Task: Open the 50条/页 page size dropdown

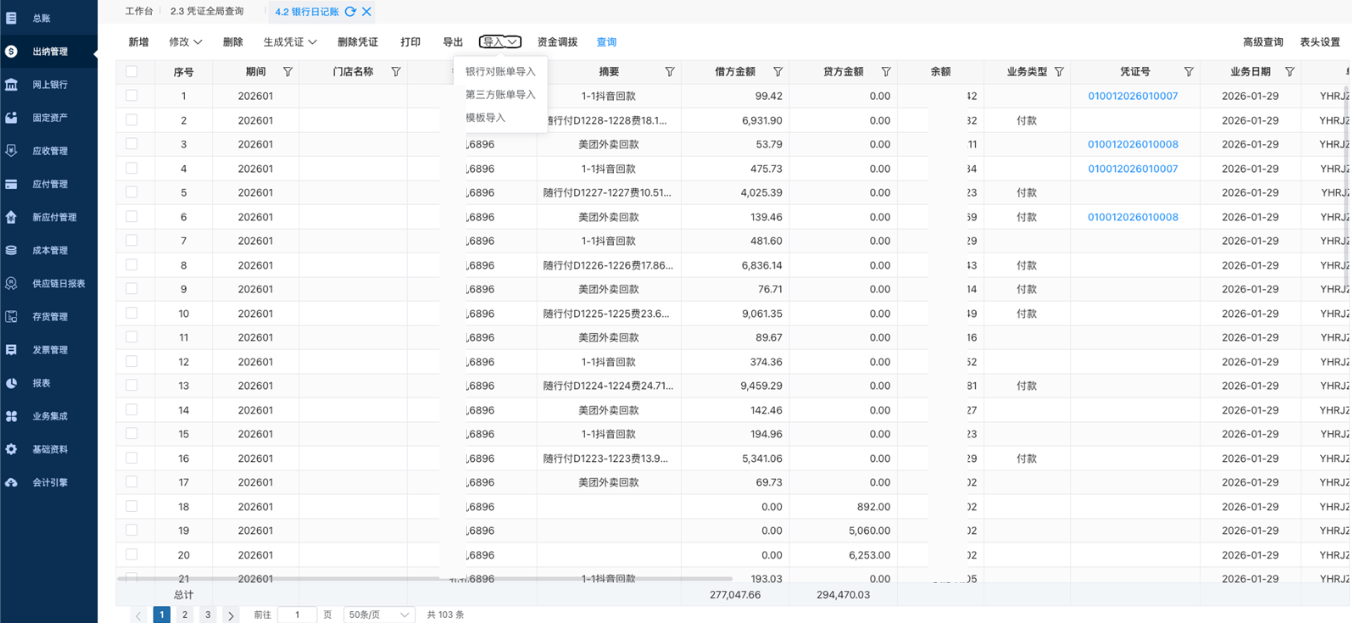Action: (x=379, y=615)
